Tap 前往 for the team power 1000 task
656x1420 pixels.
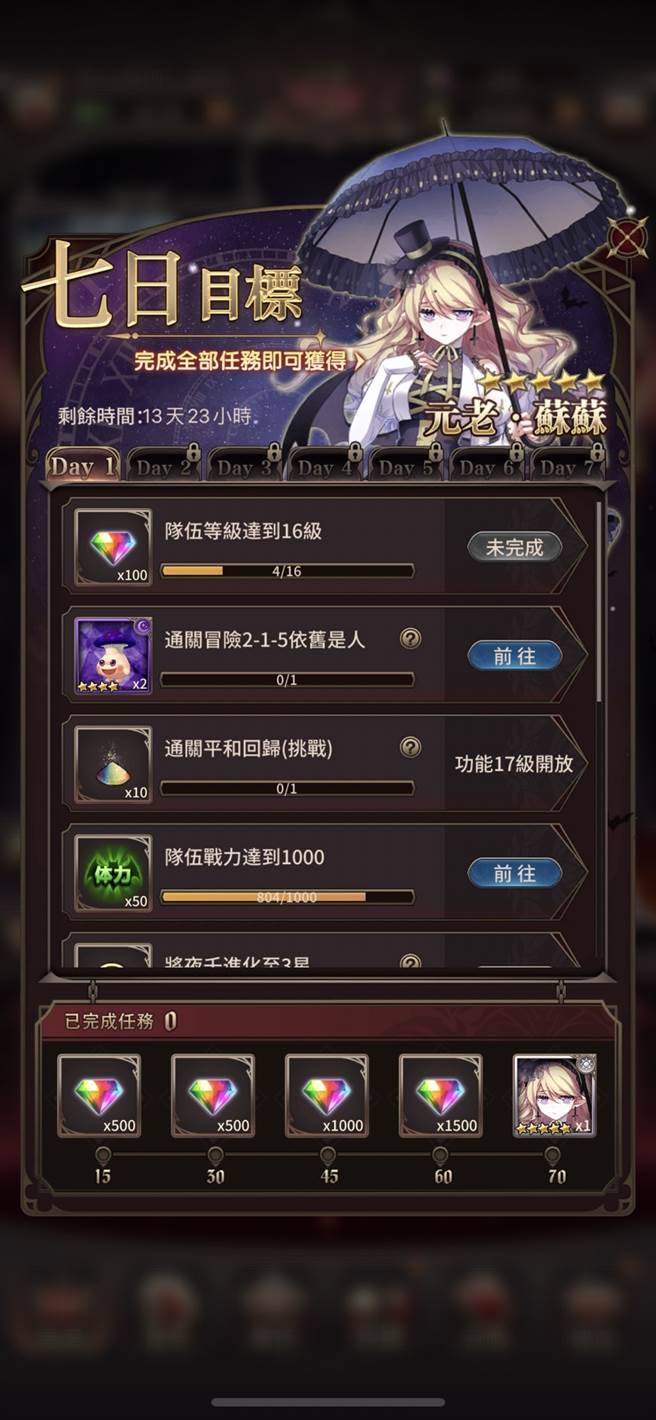click(515, 874)
